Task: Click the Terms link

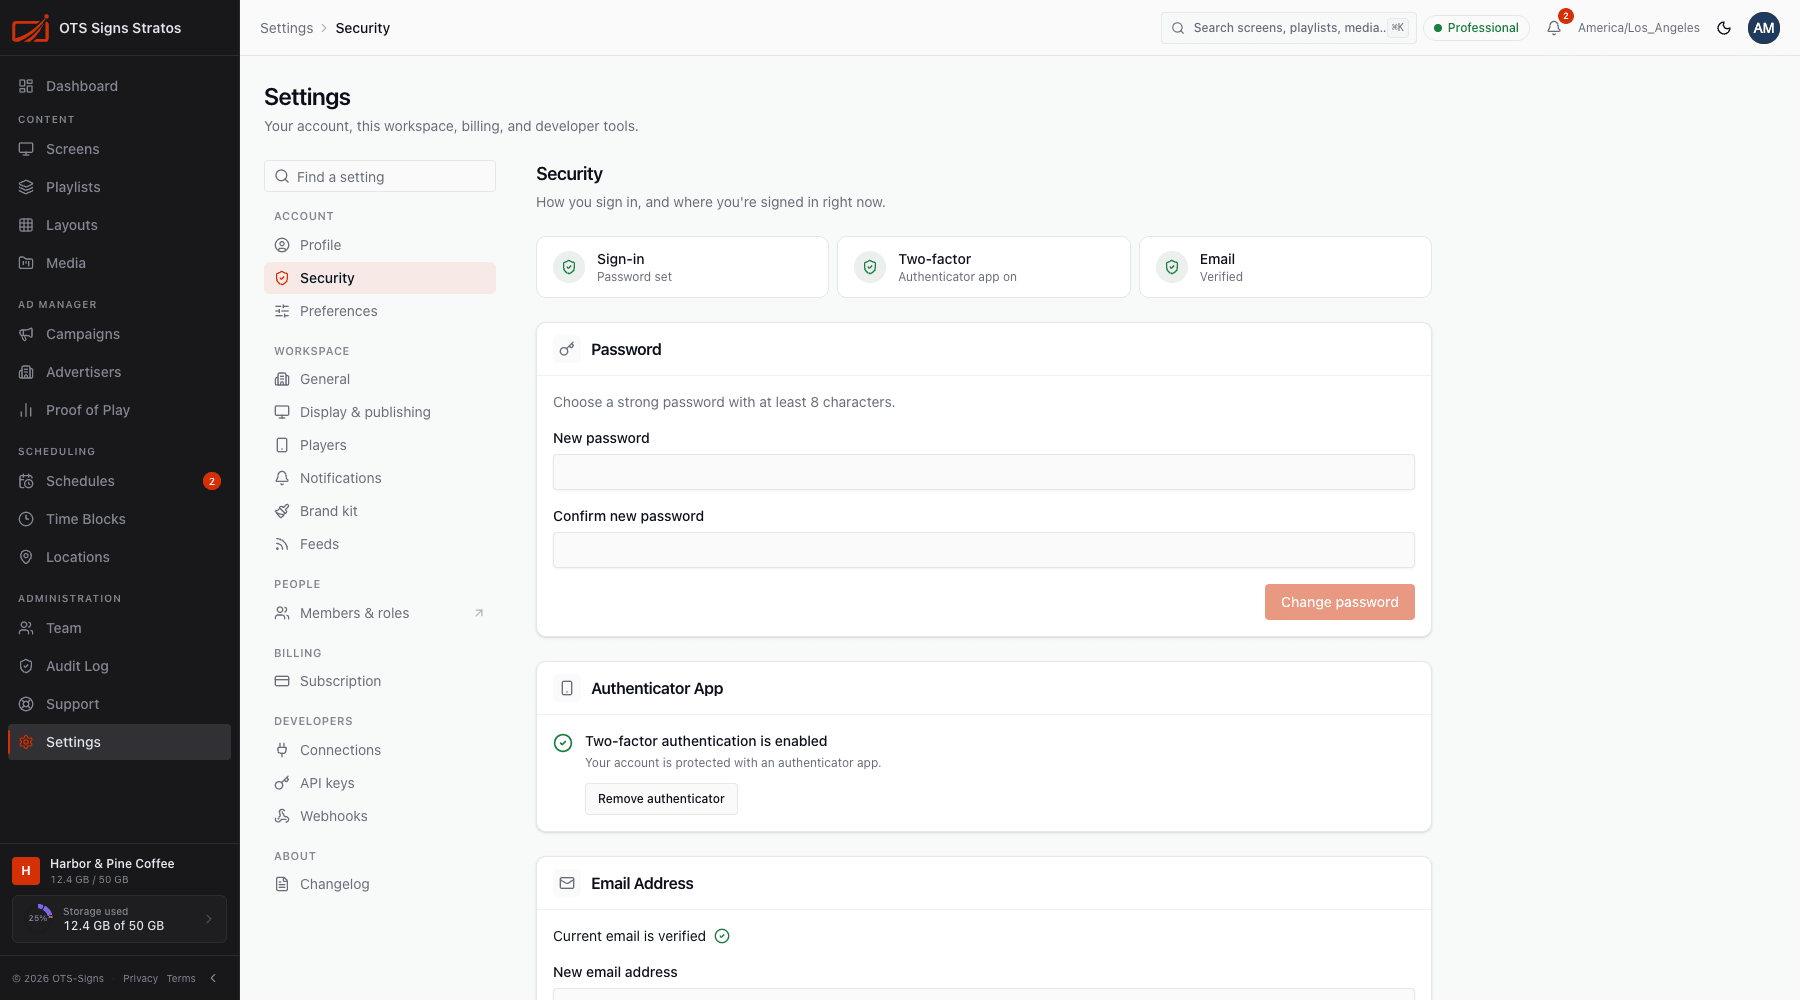Action: pos(181,978)
